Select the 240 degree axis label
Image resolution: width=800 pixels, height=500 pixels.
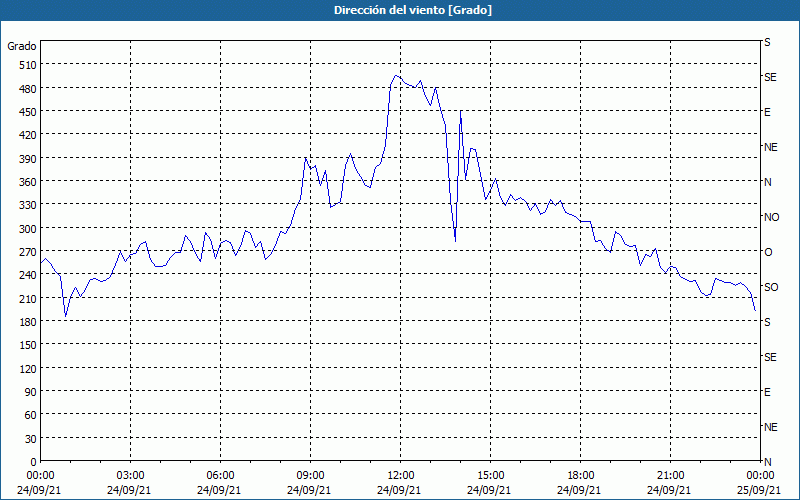[x=28, y=275]
